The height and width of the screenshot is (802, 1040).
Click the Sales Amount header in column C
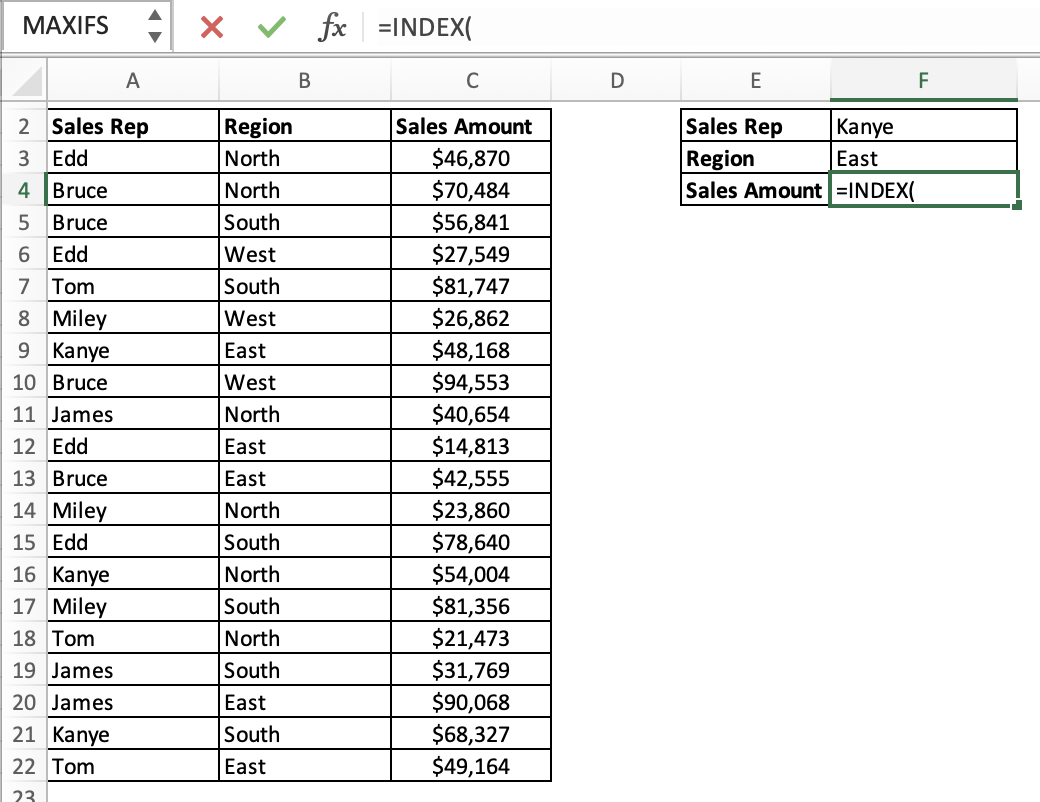tap(471, 126)
